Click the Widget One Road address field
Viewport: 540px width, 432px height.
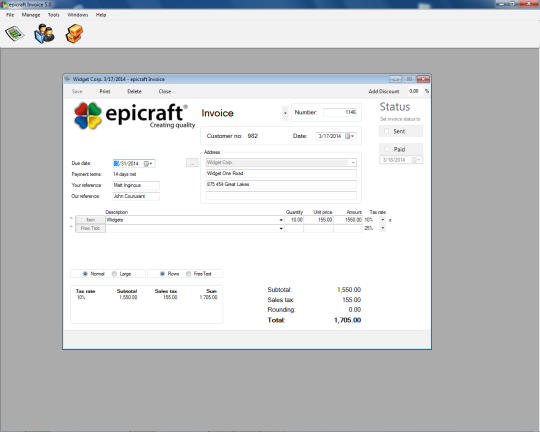pos(281,173)
